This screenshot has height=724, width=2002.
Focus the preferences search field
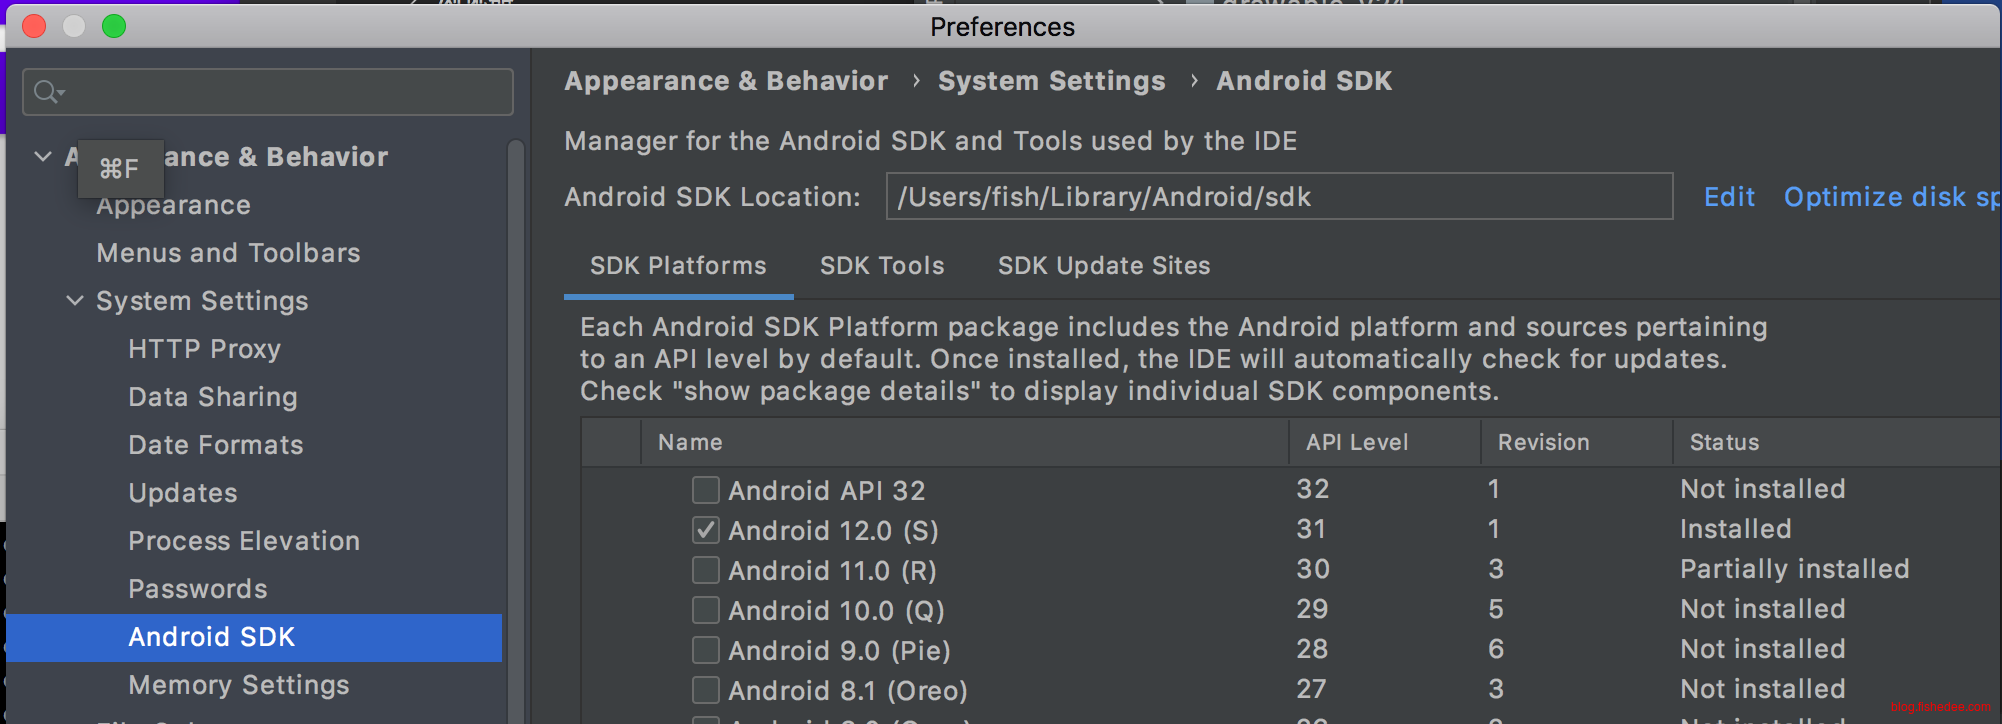click(285, 92)
